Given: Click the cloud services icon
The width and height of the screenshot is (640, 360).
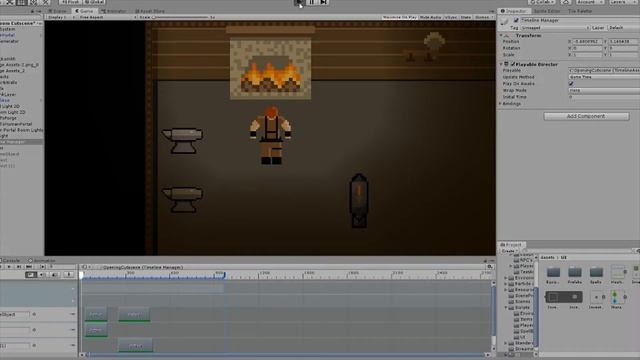Looking at the screenshot, I should 566,2.
